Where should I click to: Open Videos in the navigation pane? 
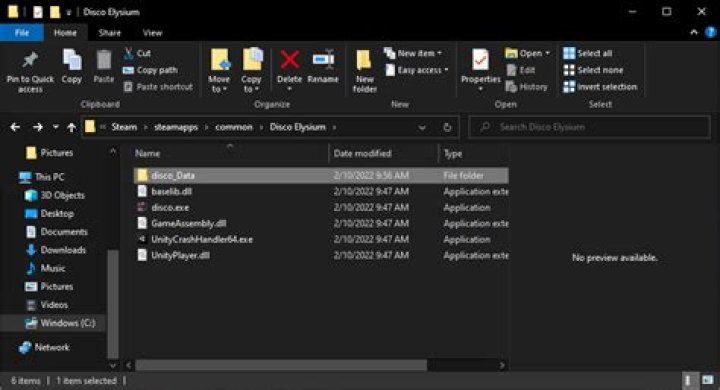[46, 305]
